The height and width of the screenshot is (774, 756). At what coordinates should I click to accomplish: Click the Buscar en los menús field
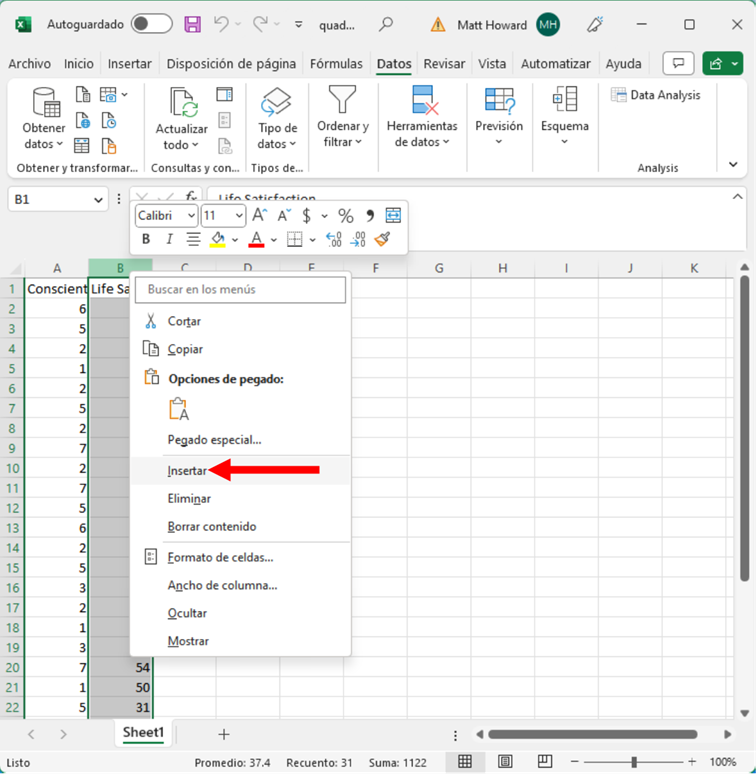pos(241,290)
